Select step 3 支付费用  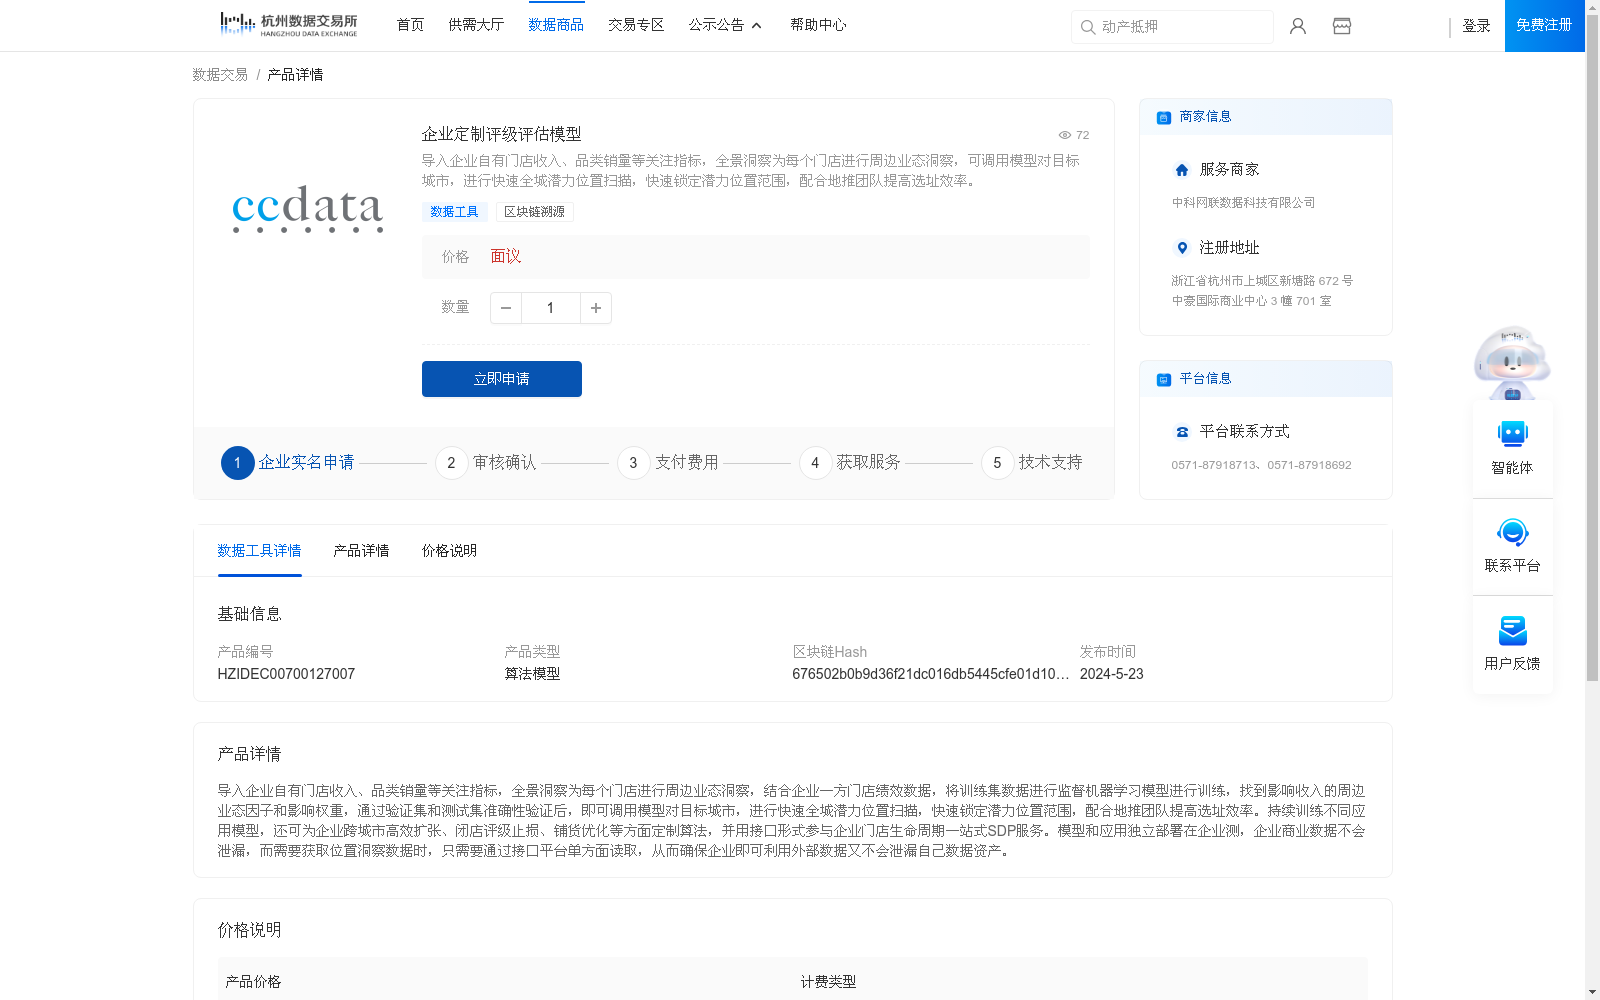tap(668, 463)
